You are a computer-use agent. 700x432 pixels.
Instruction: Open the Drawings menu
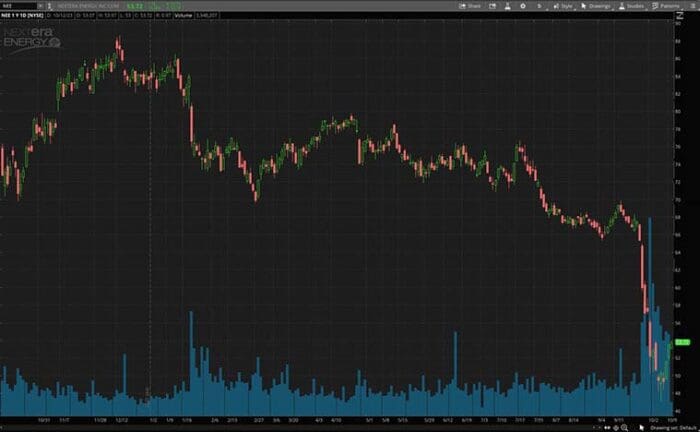[596, 6]
